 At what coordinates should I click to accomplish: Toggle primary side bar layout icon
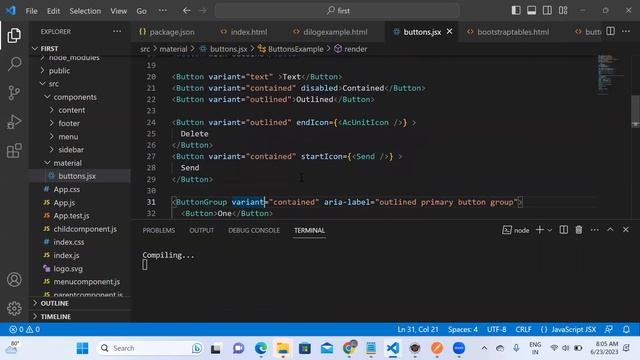516,11
